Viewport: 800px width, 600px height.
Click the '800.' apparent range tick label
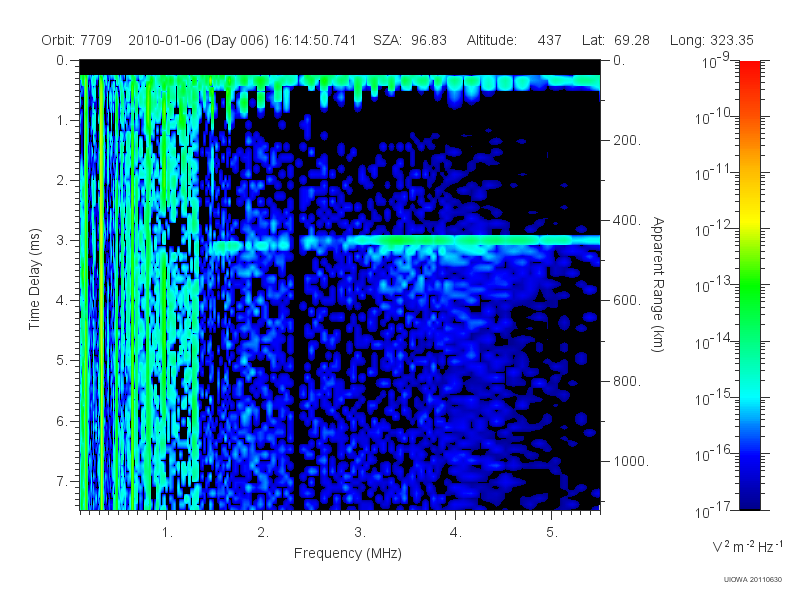pyautogui.click(x=627, y=381)
